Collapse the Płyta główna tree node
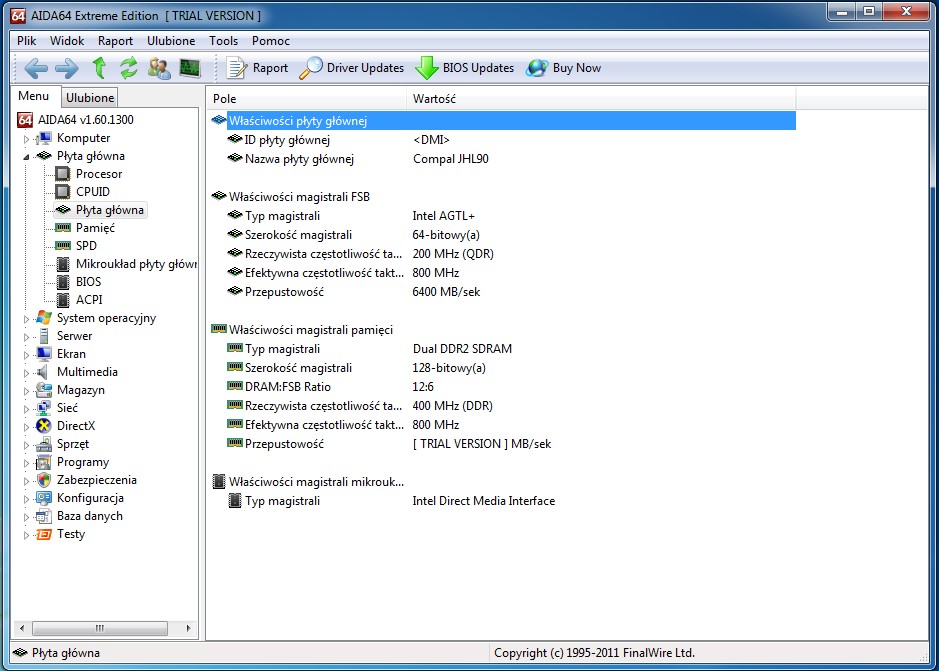This screenshot has height=671, width=939. click(27, 157)
